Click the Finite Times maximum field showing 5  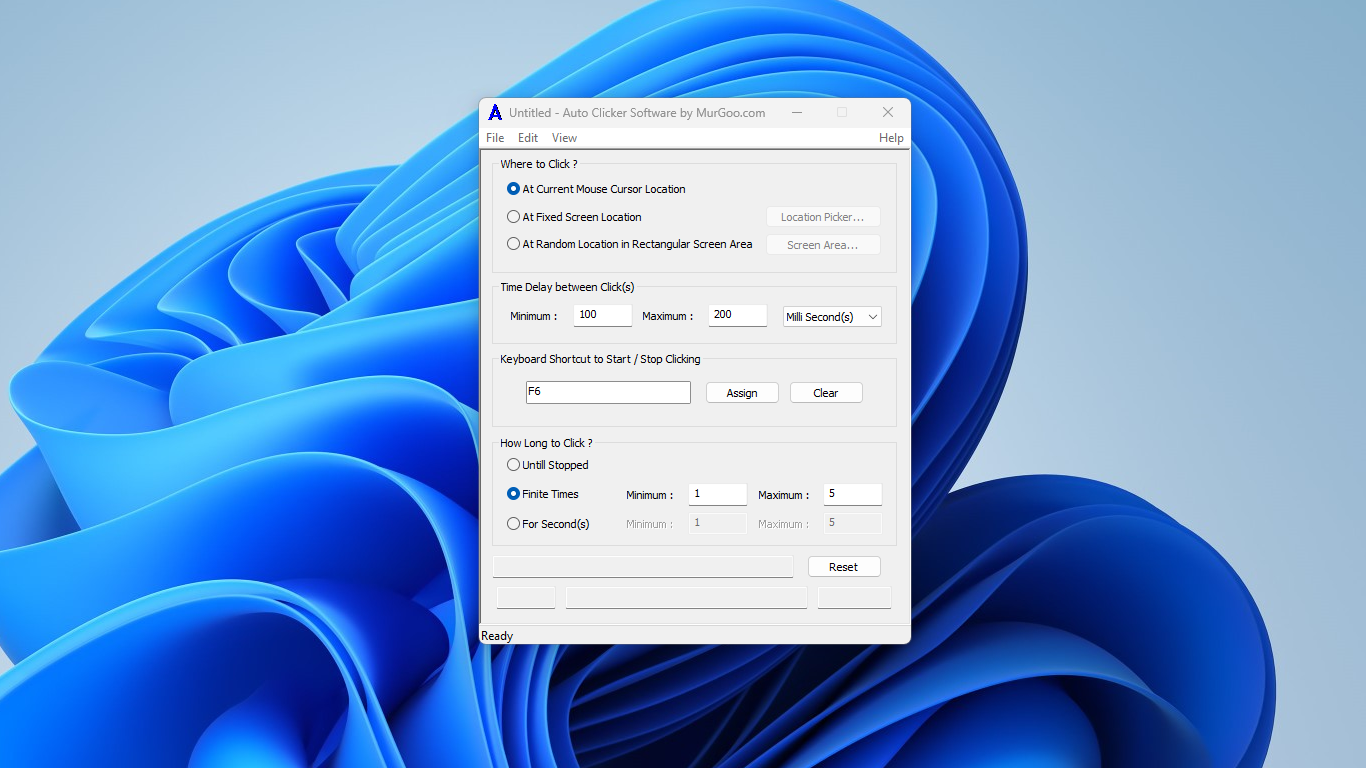click(851, 494)
